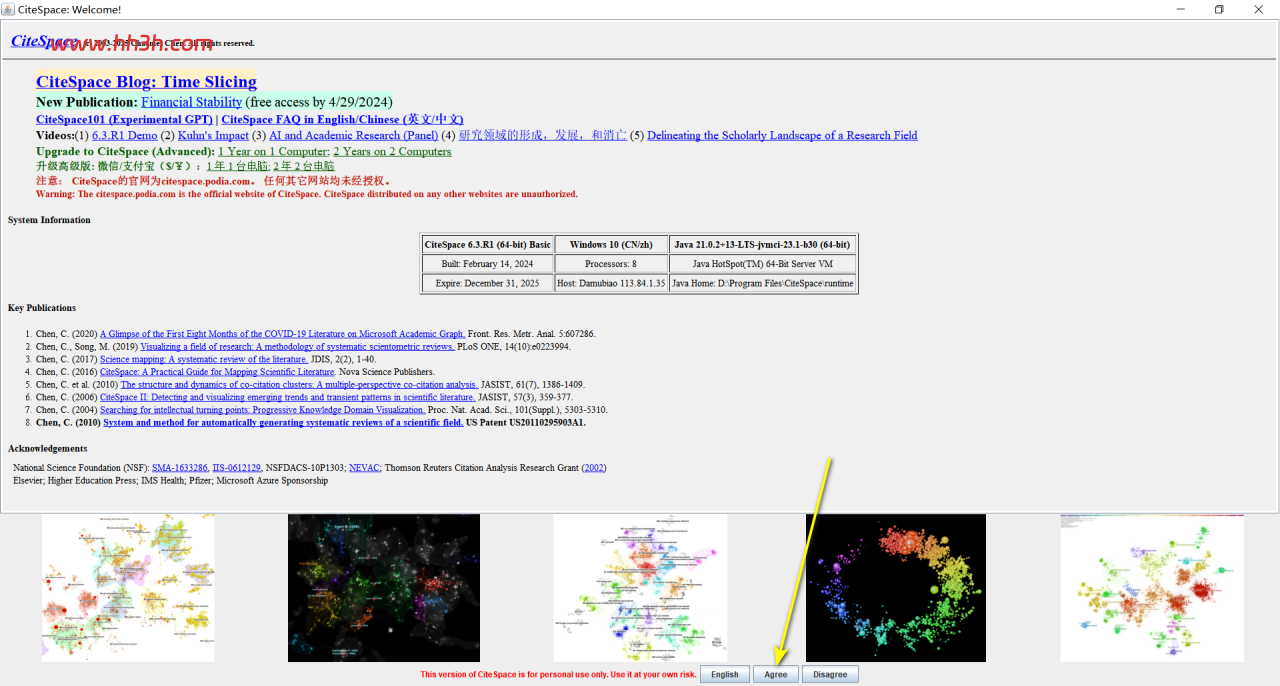The width and height of the screenshot is (1280, 686).
Task: Click the 2年2台电脑 upgrade link
Action: click(x=303, y=166)
